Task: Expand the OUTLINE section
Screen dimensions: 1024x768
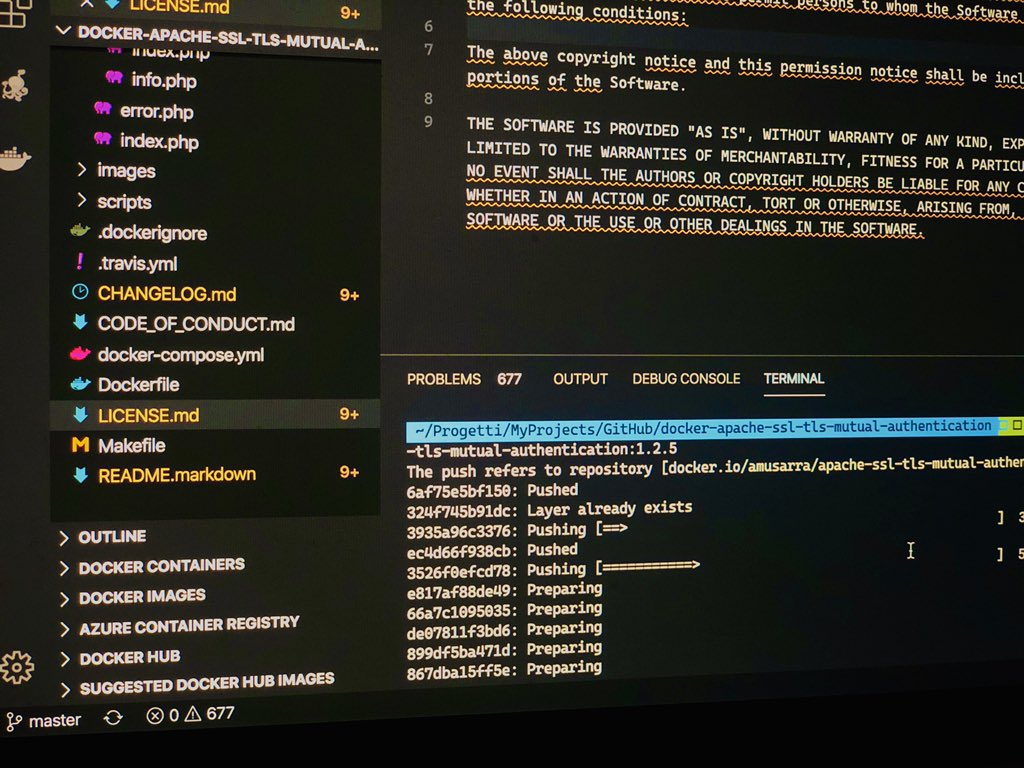Action: pos(64,537)
